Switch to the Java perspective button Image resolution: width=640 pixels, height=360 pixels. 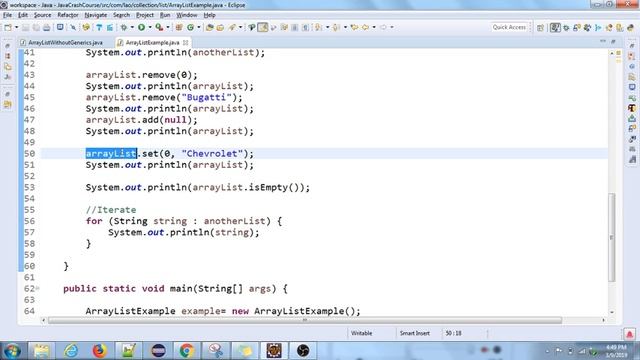(x=555, y=28)
